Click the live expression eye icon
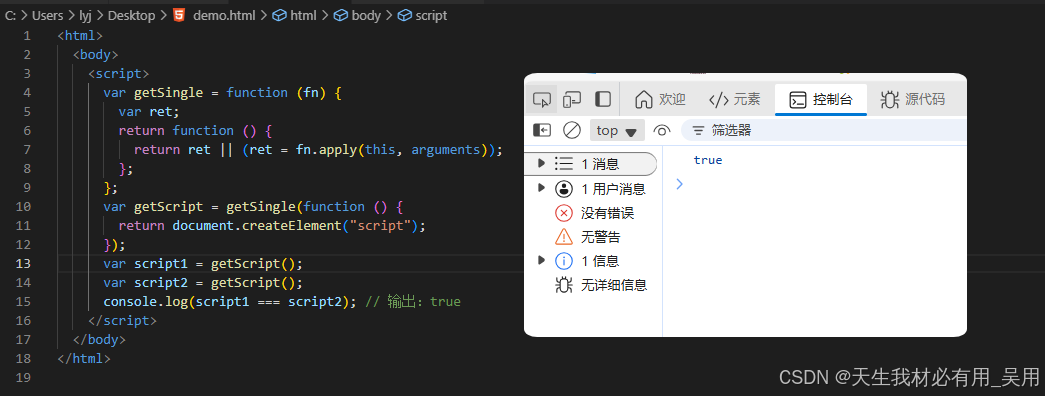This screenshot has width=1045, height=396. click(x=662, y=130)
